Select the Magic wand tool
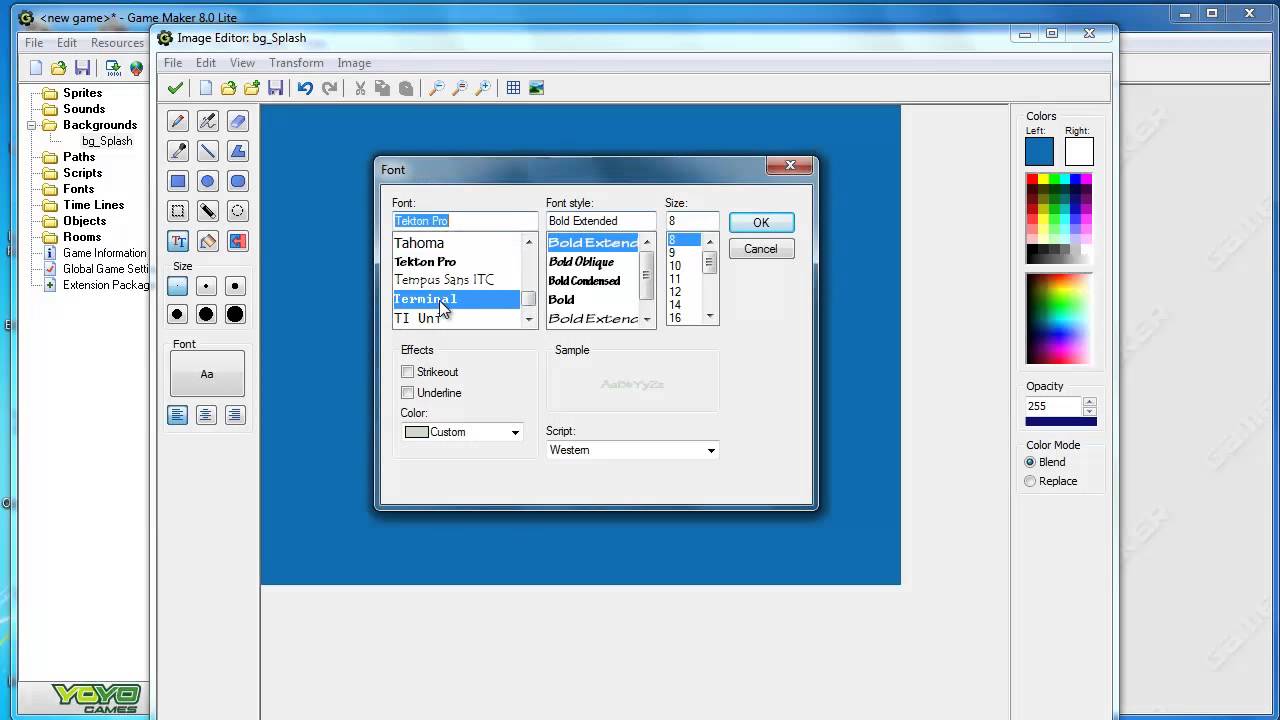1280x720 pixels. (x=207, y=211)
